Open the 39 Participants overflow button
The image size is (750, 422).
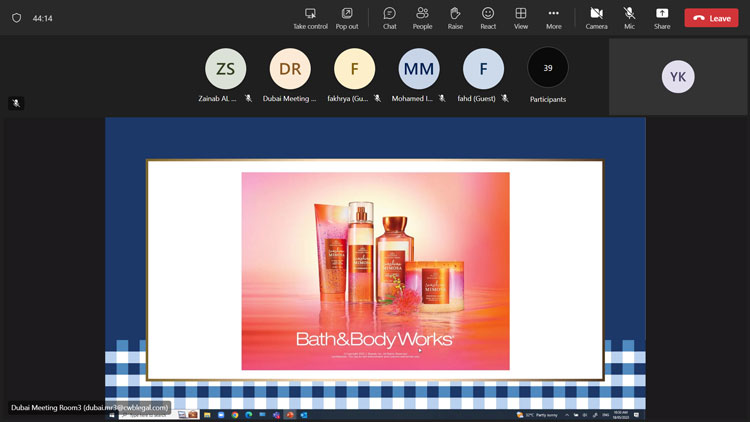pyautogui.click(x=548, y=68)
